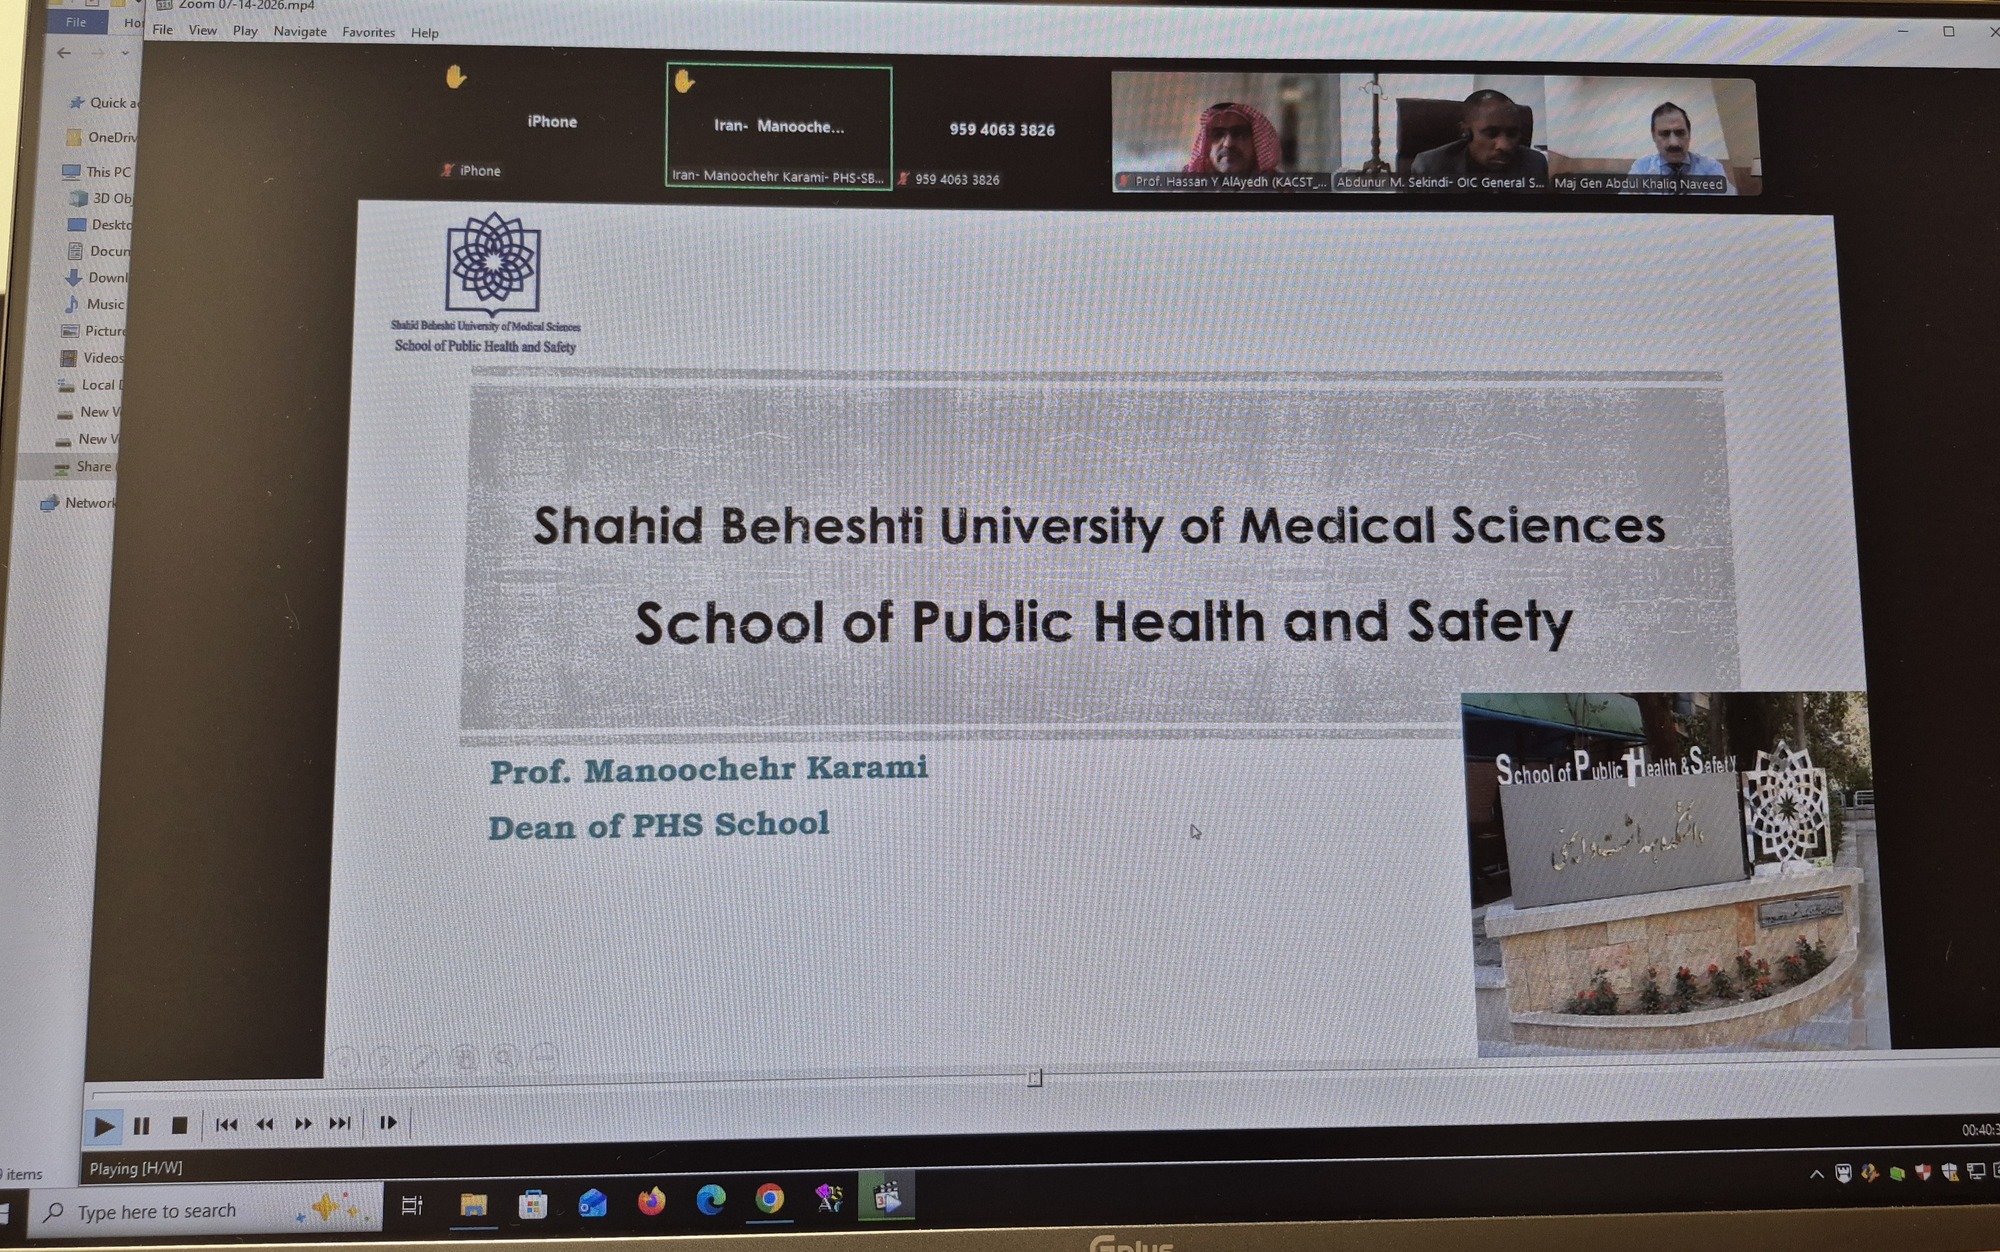The height and width of the screenshot is (1252, 2000).
Task: Open the recent locations dropdown in File Explorer
Action: pos(125,53)
